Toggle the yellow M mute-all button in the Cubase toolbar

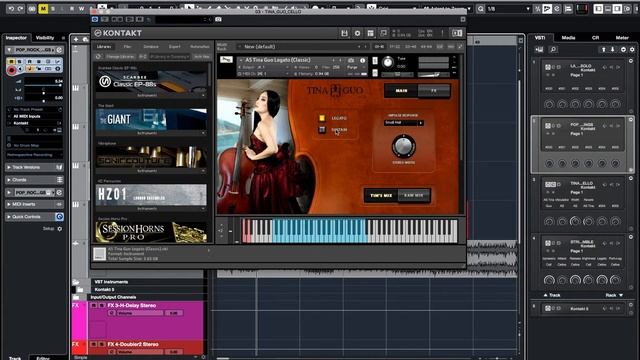(43, 9)
